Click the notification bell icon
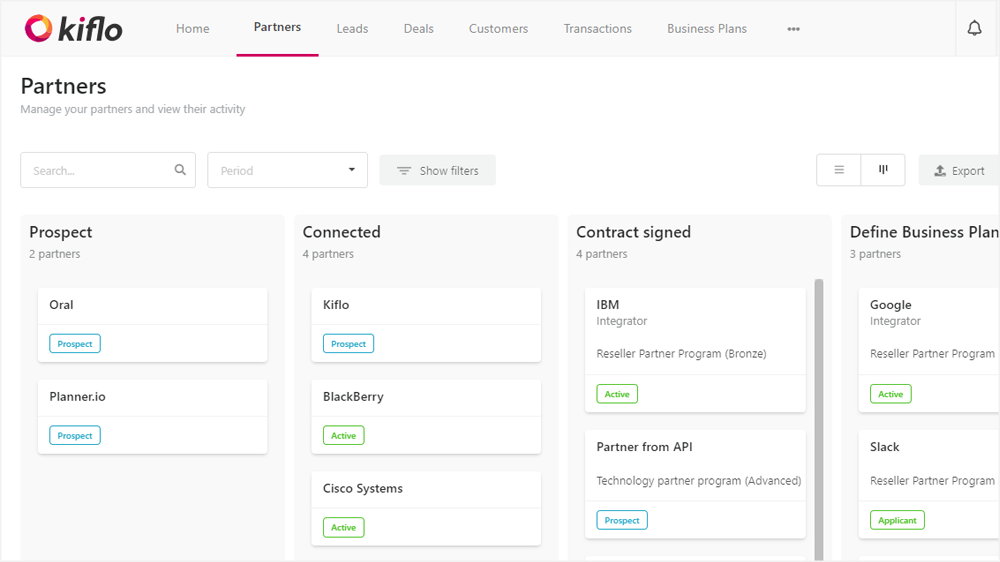This screenshot has height=562, width=1000. 974,28
